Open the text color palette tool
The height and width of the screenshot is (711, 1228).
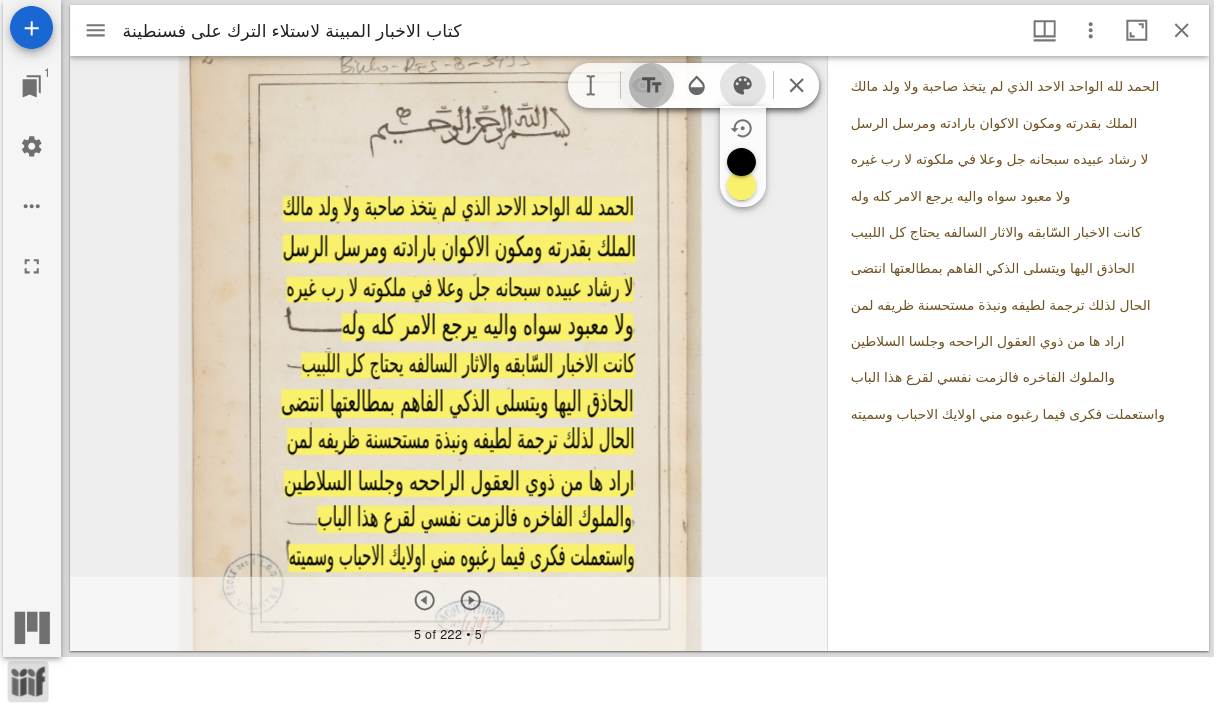click(743, 86)
